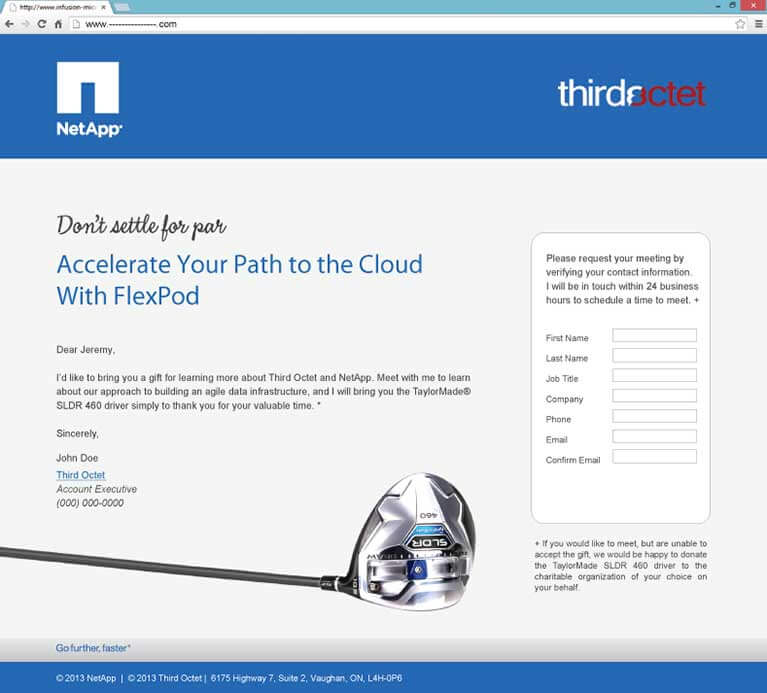
Task: Focus the Confirm Email field
Action: coord(654,457)
